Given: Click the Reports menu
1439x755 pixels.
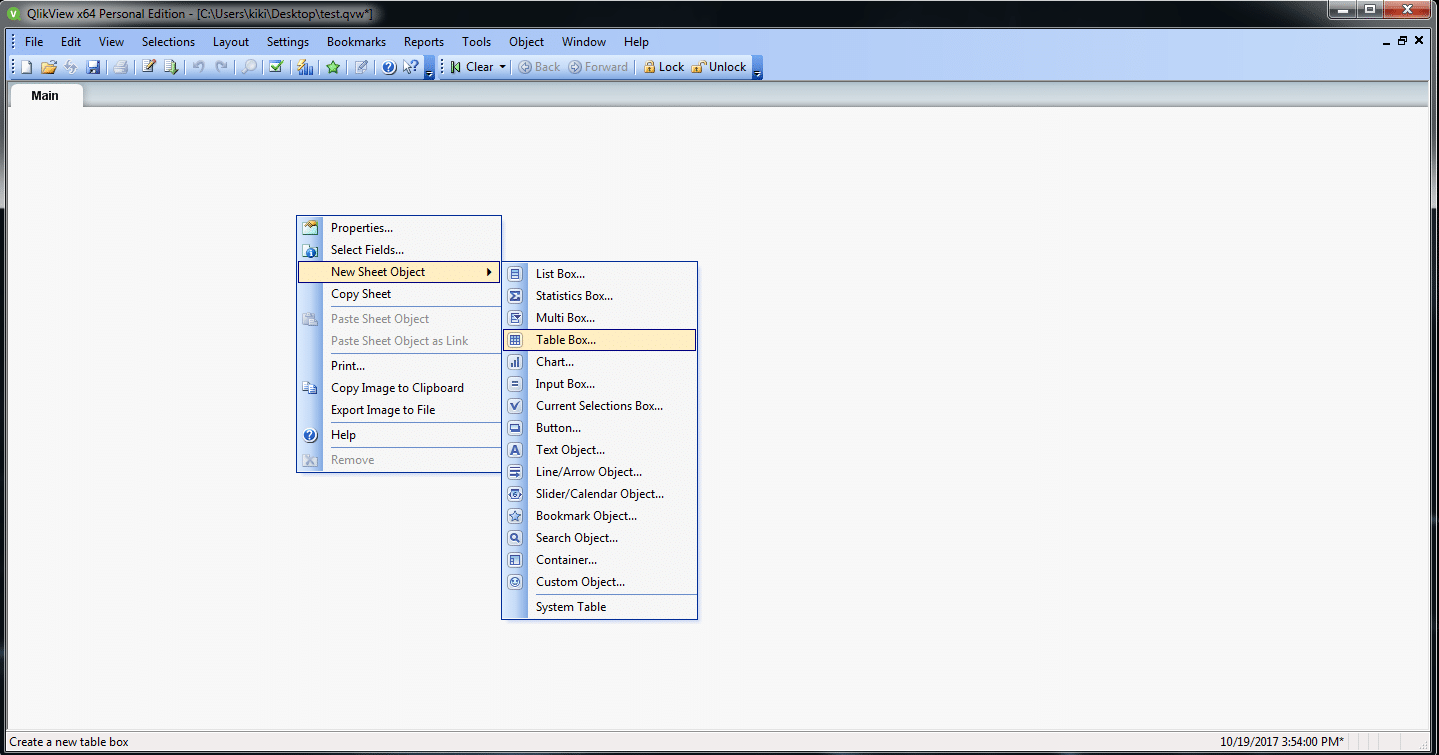Looking at the screenshot, I should point(424,42).
